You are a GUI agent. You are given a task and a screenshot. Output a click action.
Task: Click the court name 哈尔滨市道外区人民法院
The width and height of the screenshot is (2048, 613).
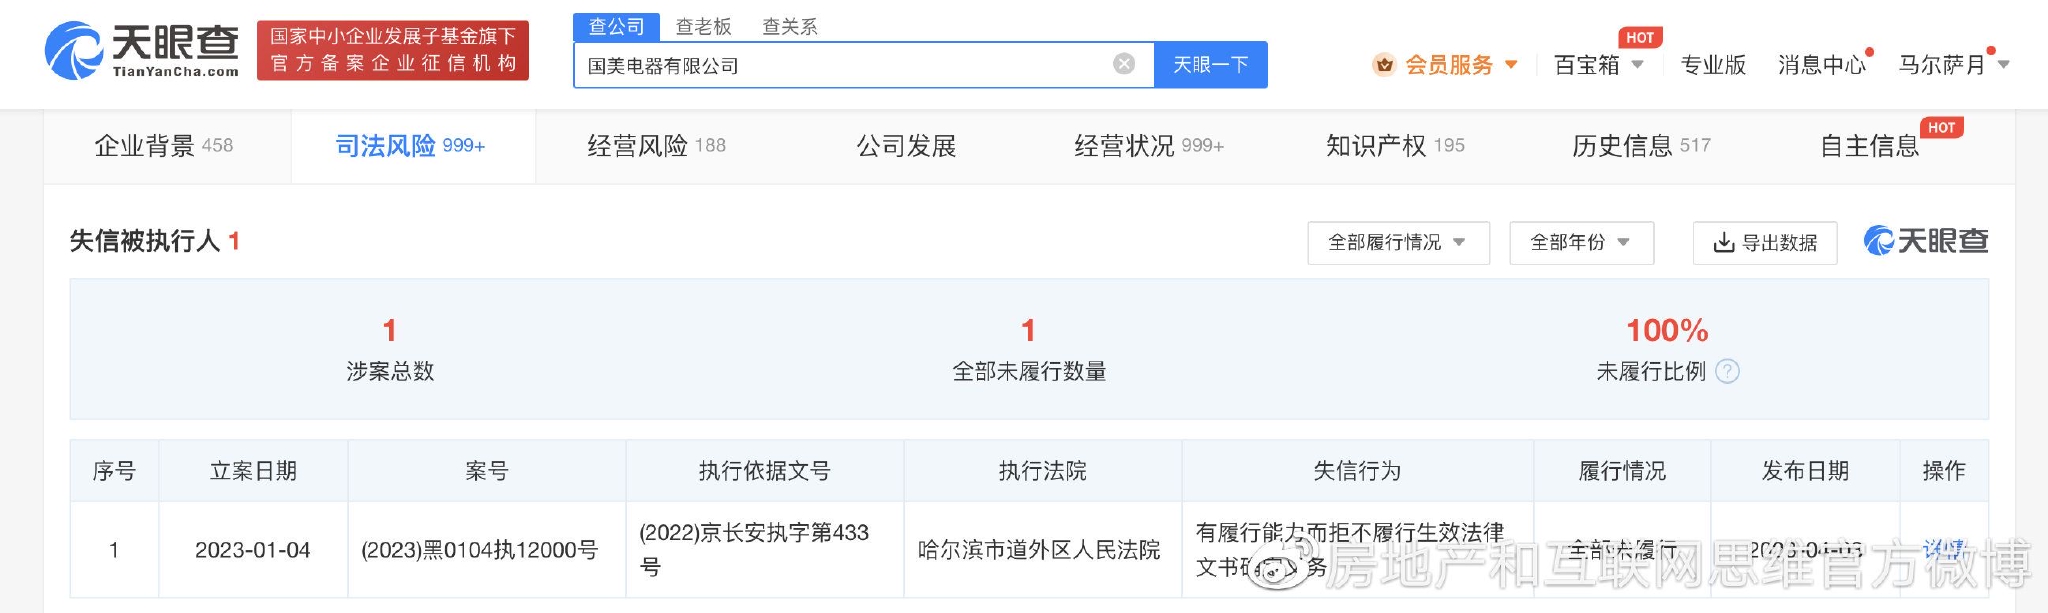pyautogui.click(x=1039, y=550)
